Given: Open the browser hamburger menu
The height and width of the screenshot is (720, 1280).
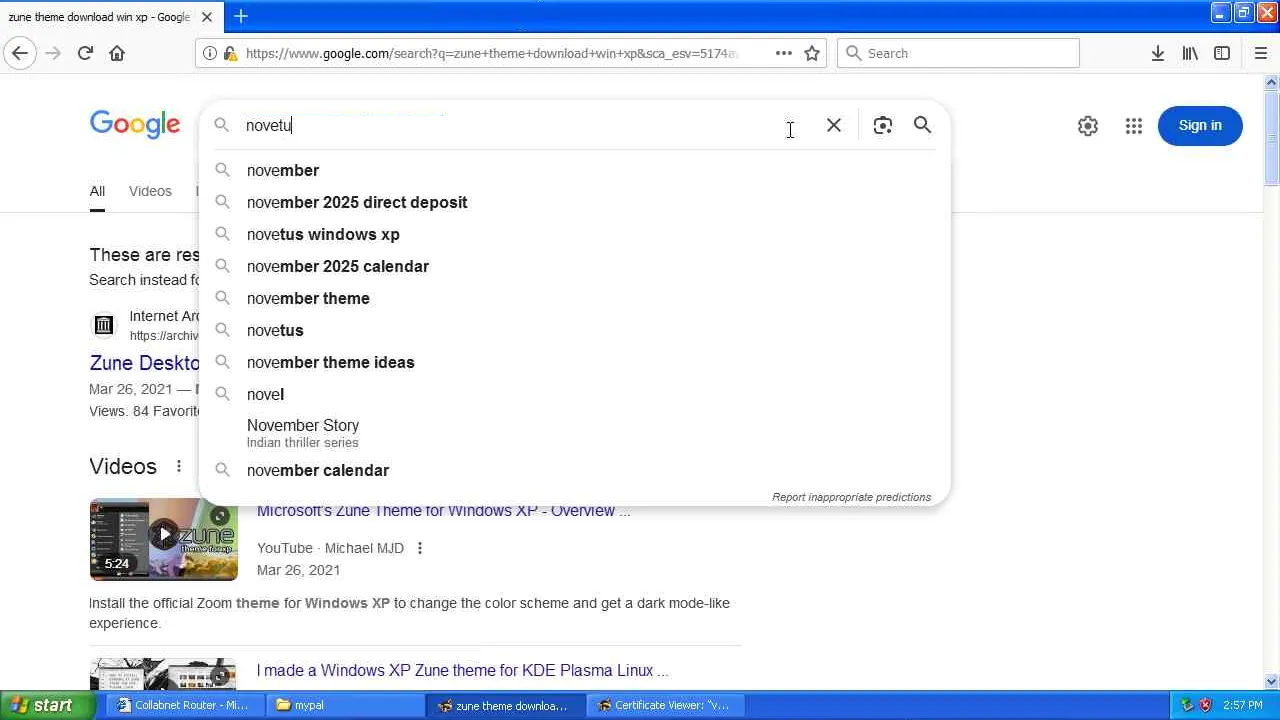Looking at the screenshot, I should tap(1261, 53).
